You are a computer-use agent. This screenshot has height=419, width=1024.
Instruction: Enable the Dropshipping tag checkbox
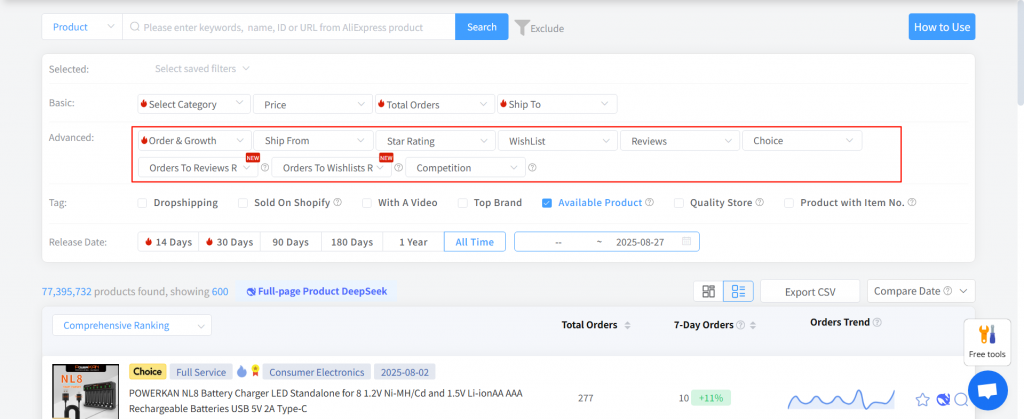click(142, 203)
